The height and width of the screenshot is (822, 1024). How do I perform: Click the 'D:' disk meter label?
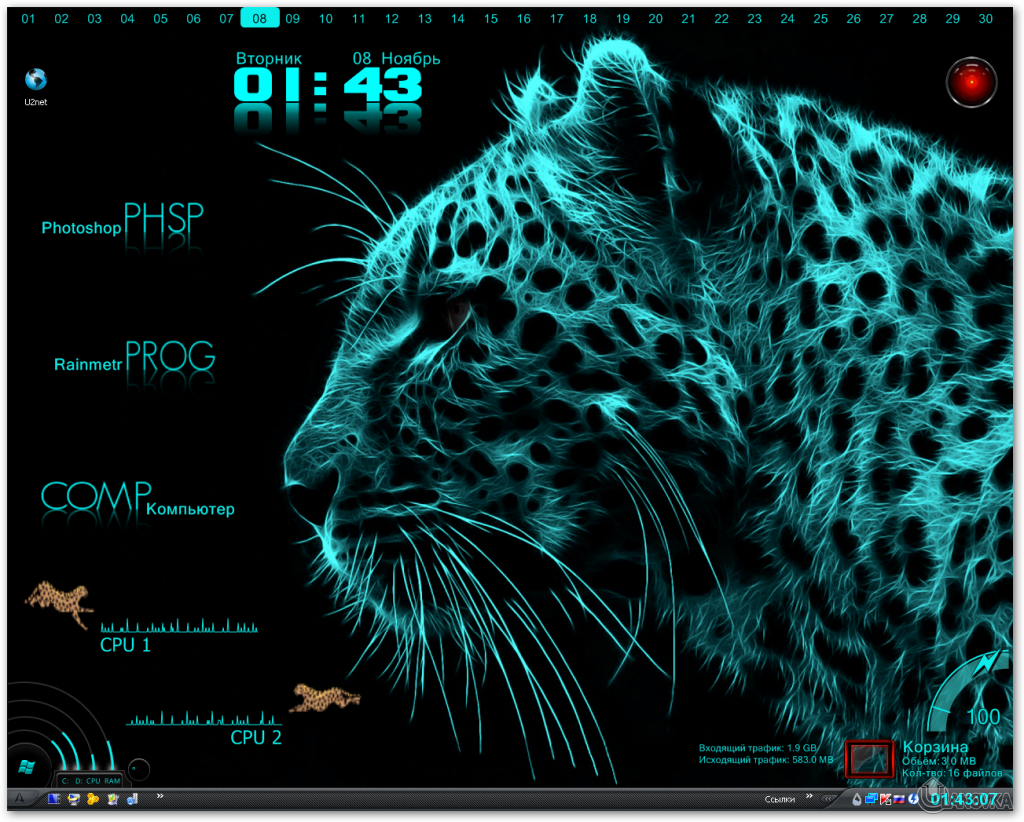79,781
